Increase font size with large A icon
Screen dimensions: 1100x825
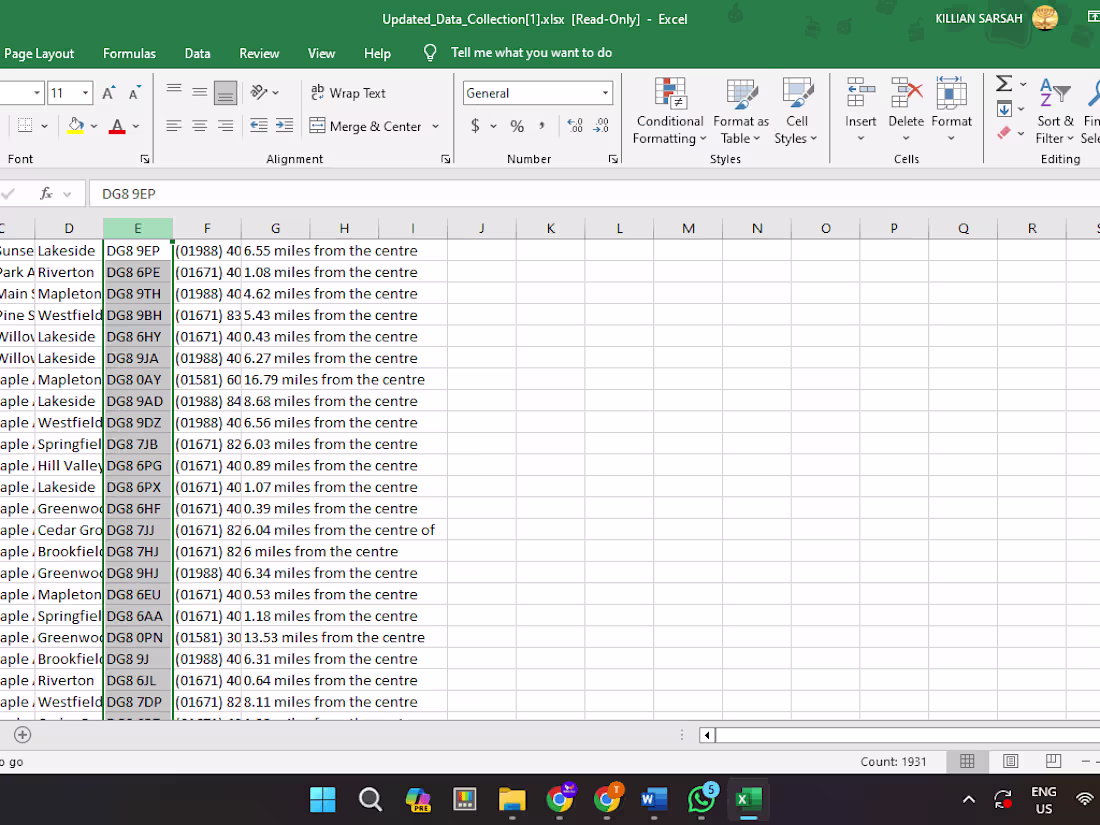(x=108, y=93)
